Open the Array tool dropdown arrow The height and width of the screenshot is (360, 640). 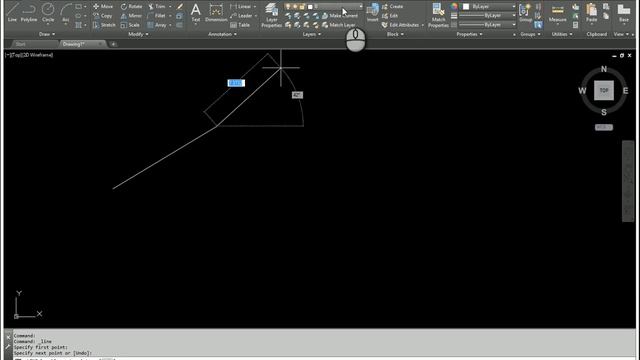(x=170, y=25)
